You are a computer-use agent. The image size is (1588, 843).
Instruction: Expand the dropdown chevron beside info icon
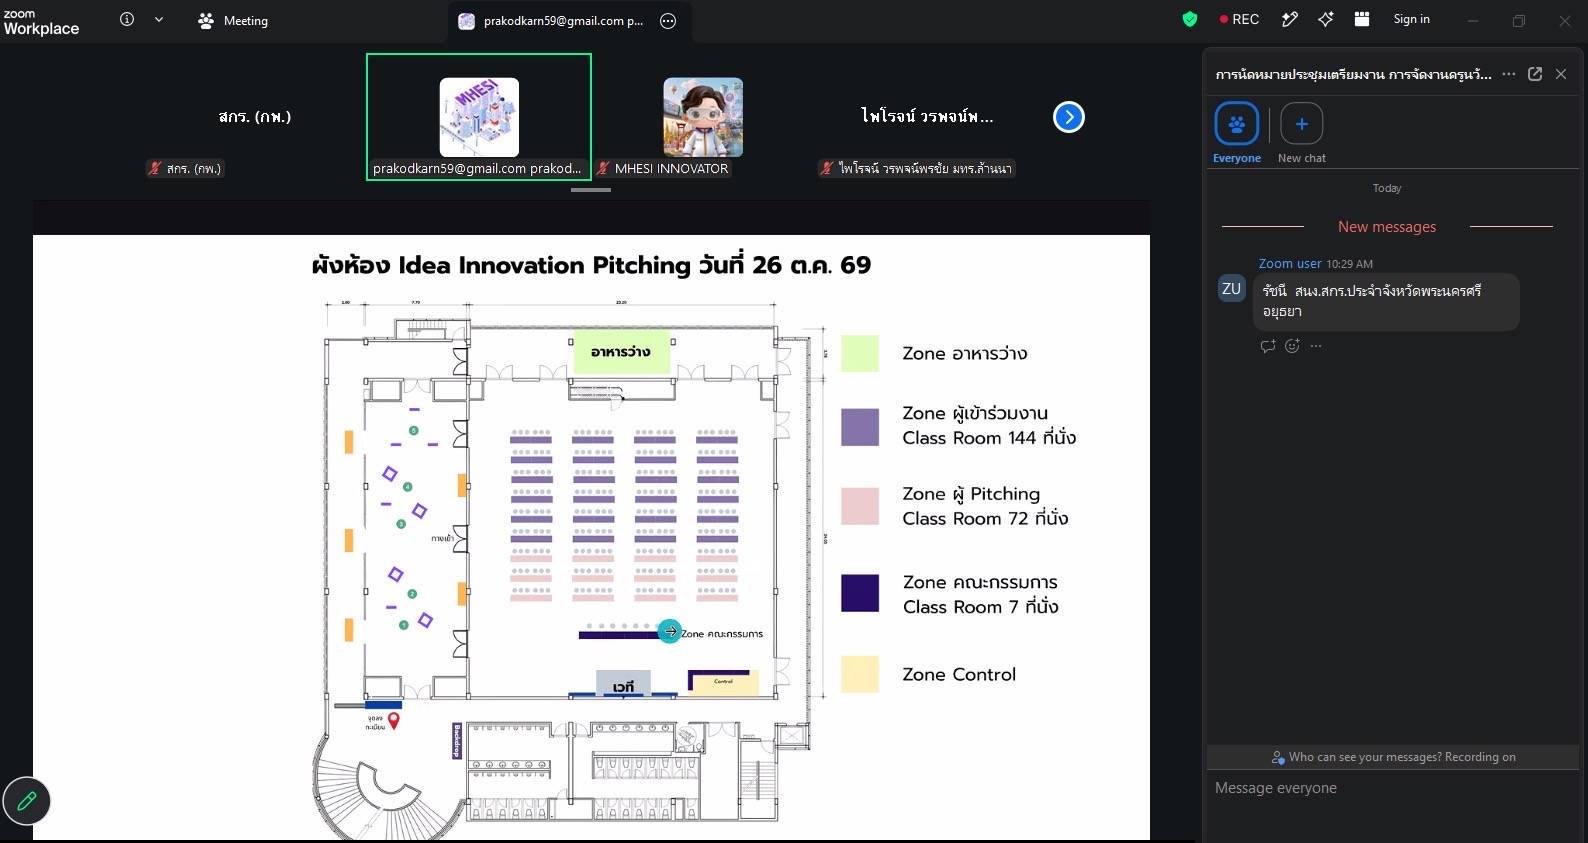click(x=159, y=19)
